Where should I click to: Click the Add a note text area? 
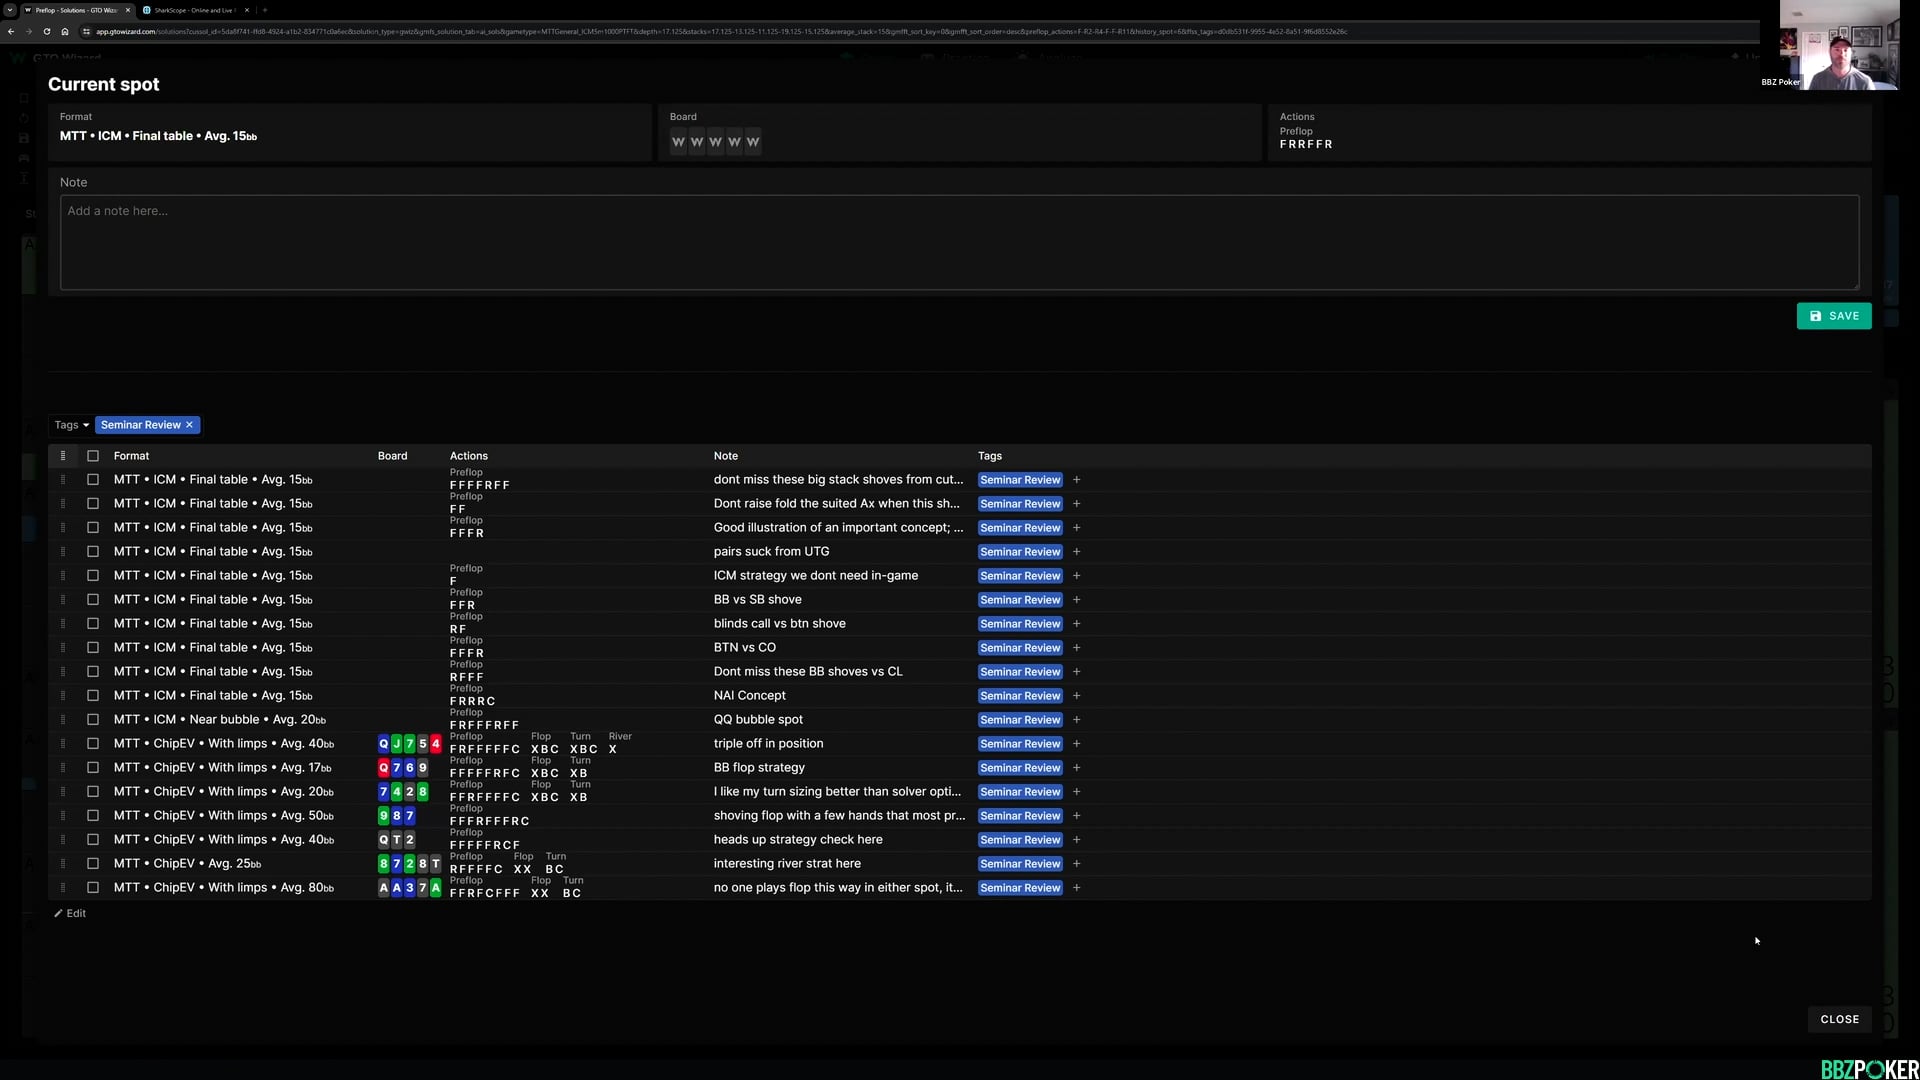pos(958,242)
